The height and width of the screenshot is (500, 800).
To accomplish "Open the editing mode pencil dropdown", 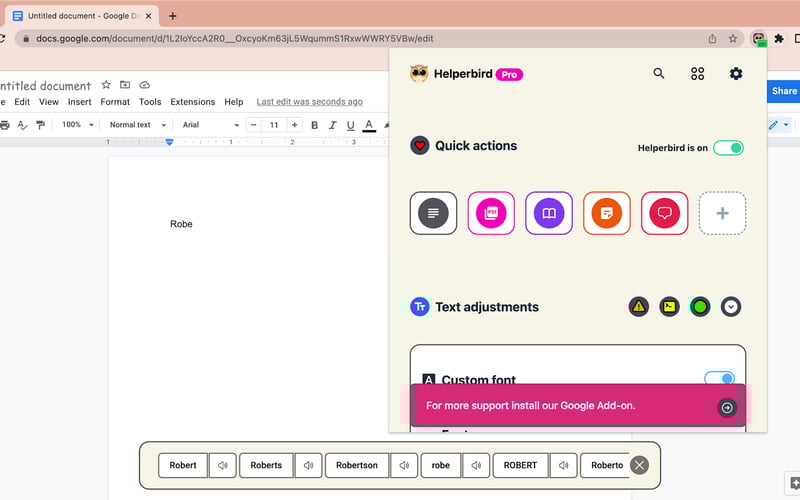I will pos(779,125).
